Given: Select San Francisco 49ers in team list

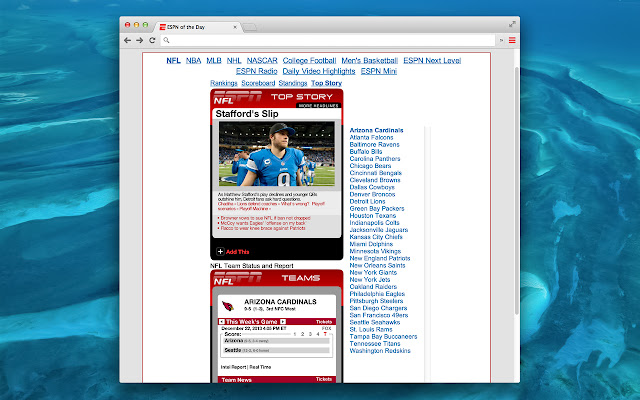Looking at the screenshot, I should (379, 315).
